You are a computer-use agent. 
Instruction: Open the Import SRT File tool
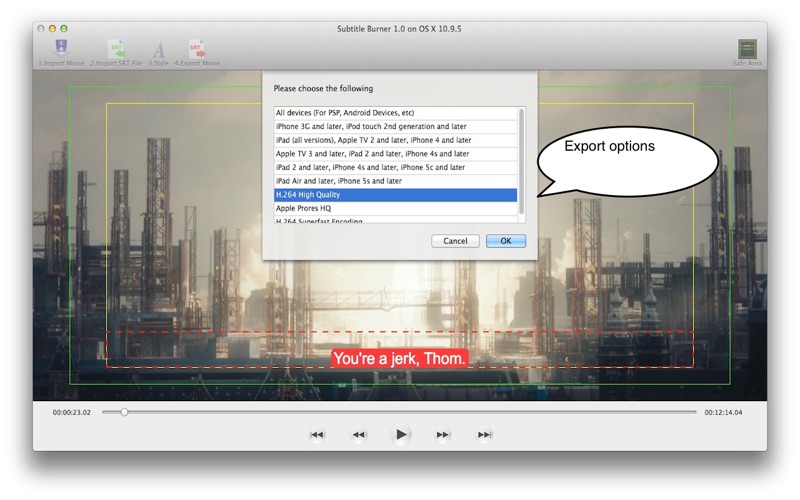tap(116, 53)
